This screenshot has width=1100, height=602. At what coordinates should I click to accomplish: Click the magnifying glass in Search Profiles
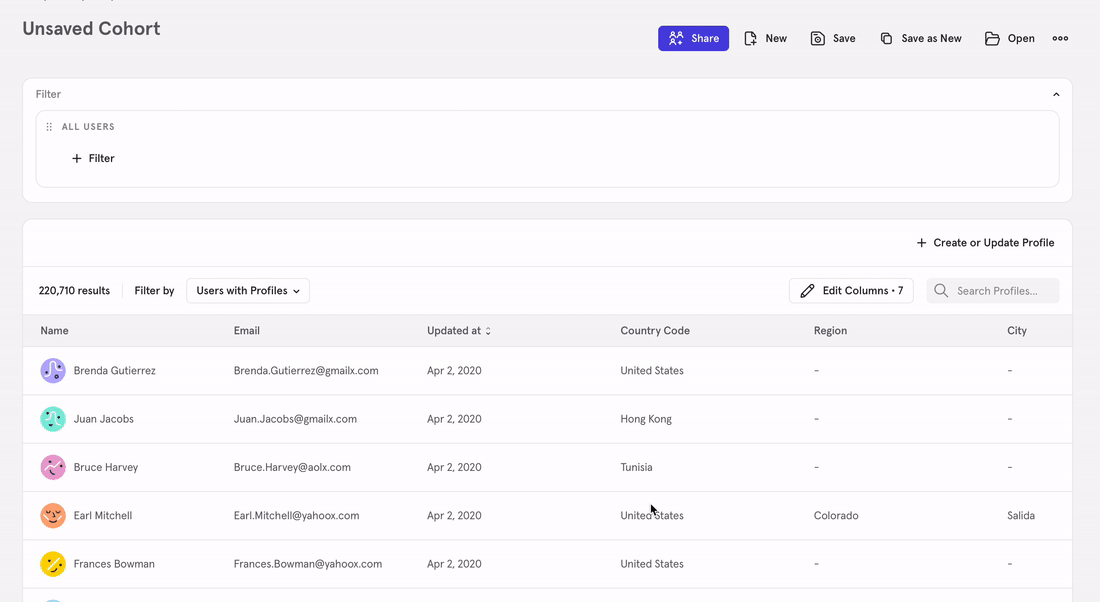pos(940,290)
